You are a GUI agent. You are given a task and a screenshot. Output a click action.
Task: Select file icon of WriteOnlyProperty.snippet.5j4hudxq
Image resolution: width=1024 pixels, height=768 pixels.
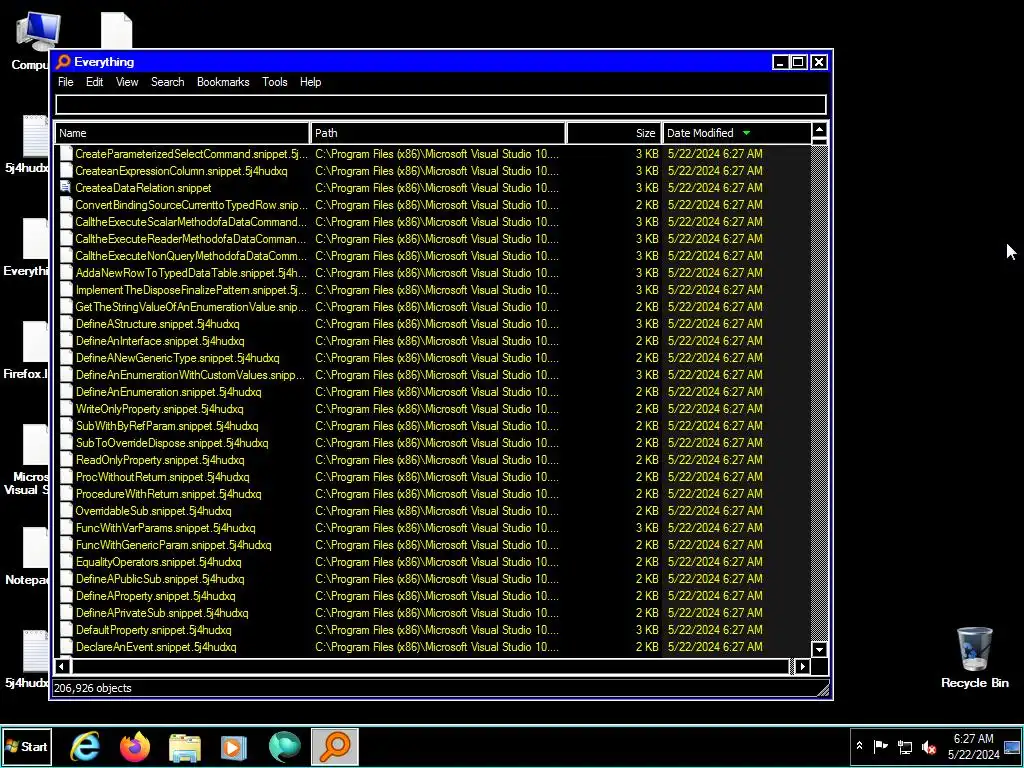pos(65,408)
